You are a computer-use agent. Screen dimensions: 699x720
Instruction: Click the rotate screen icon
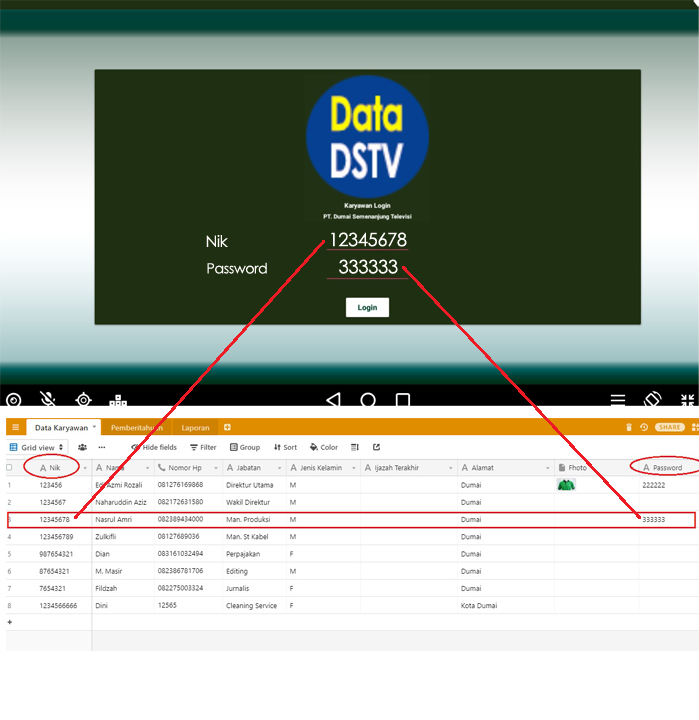point(653,399)
